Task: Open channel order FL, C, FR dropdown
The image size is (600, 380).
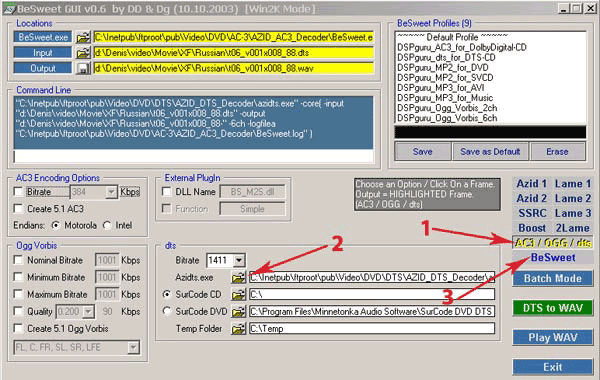Action: tap(133, 347)
